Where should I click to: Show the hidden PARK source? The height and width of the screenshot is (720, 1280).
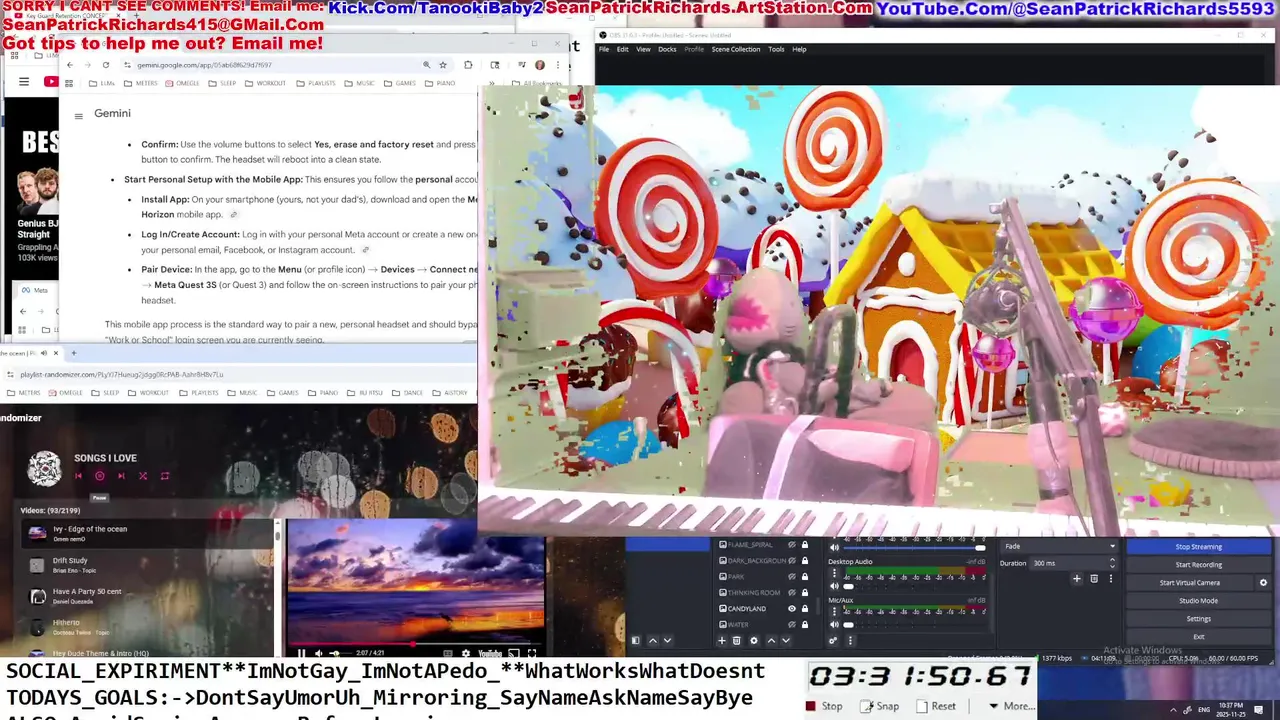pyautogui.click(x=792, y=577)
